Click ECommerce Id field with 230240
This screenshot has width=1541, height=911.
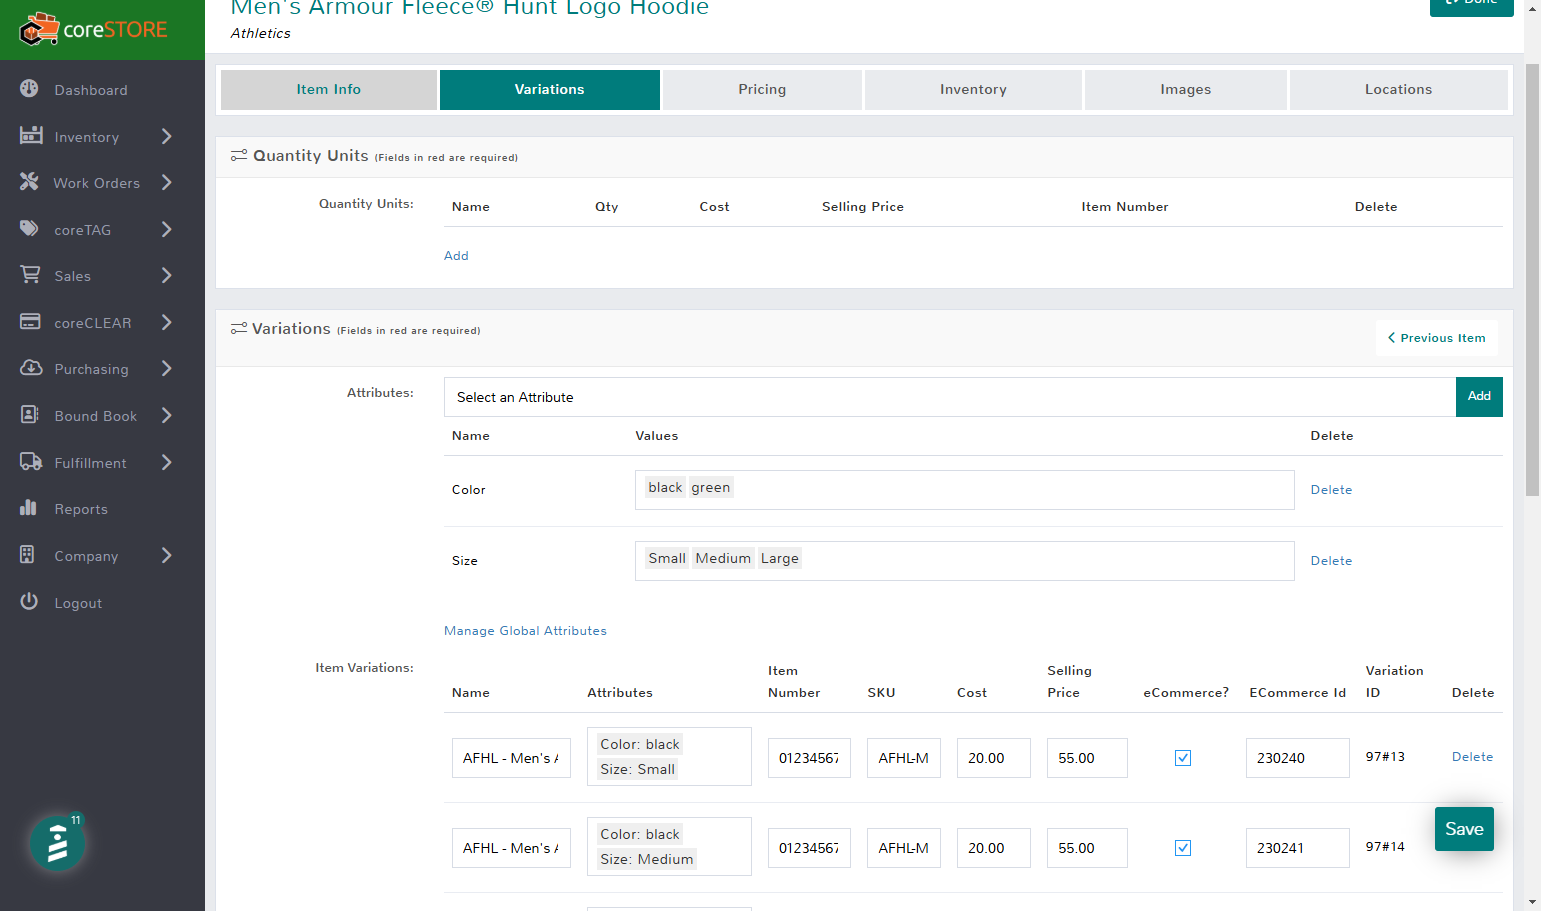(1298, 758)
